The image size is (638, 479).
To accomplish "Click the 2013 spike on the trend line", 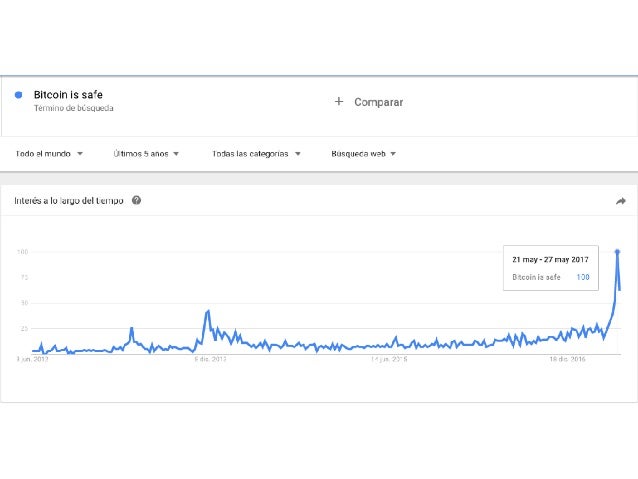I will point(207,311).
